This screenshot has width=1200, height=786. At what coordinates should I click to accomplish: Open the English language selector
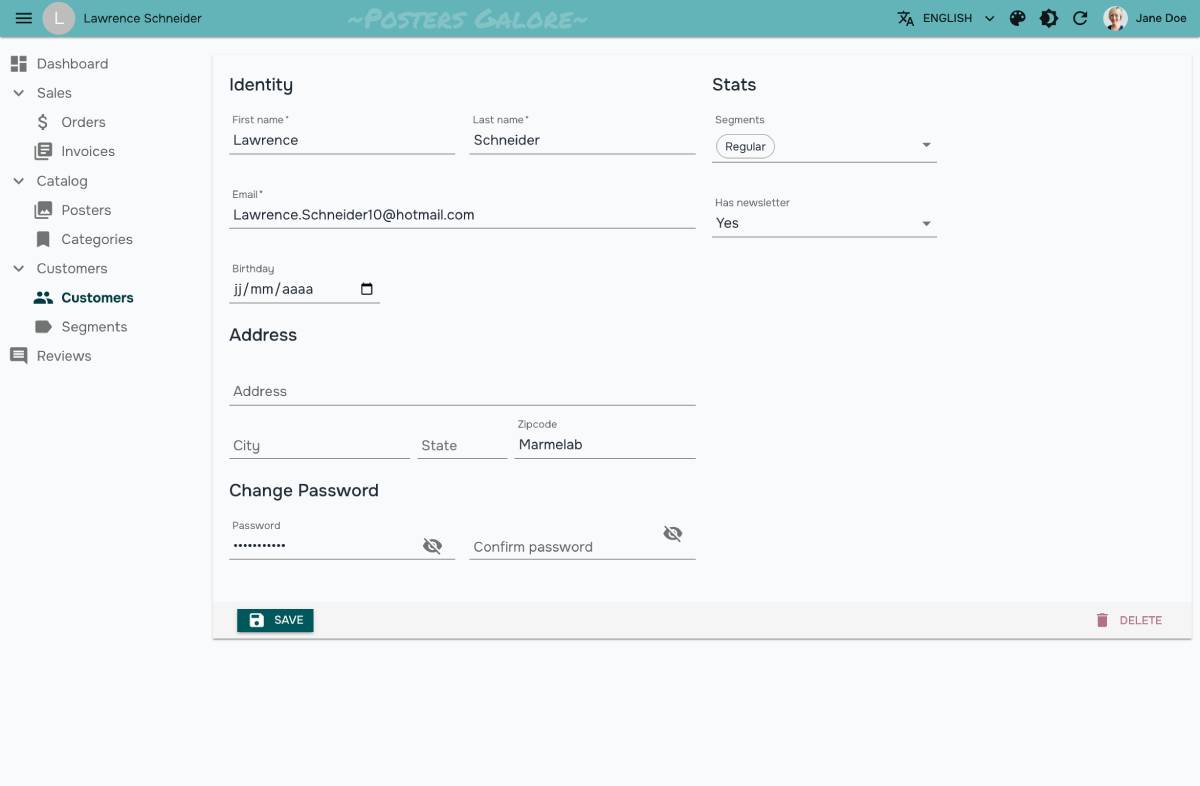947,18
